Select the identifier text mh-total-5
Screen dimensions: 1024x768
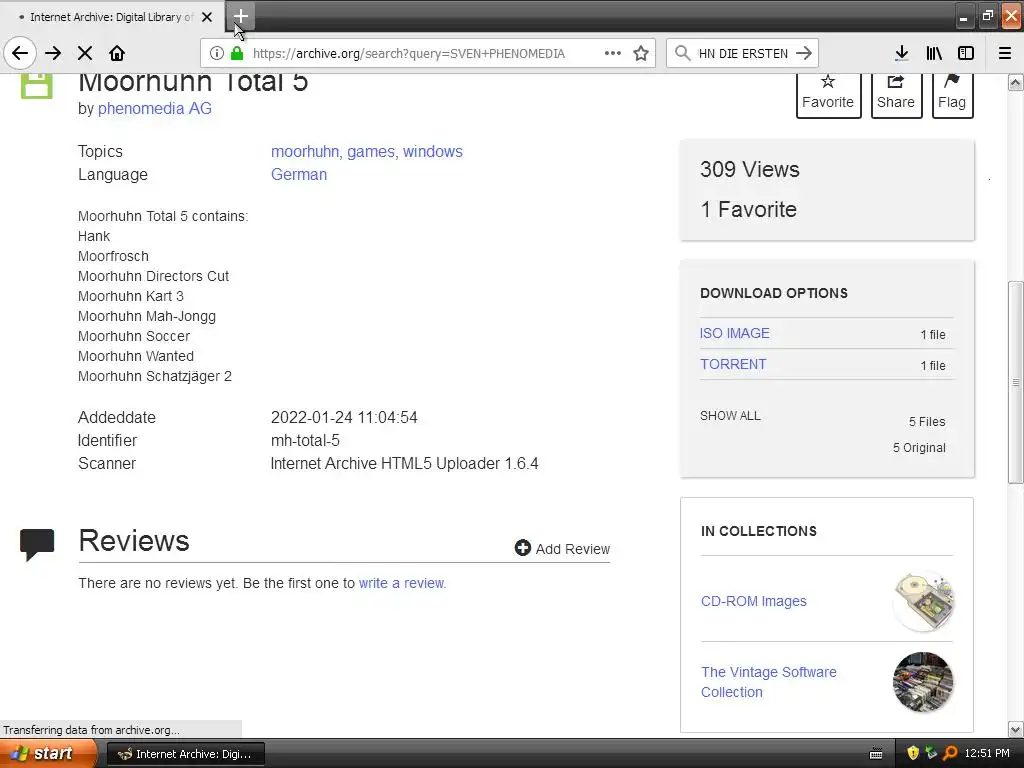point(306,440)
